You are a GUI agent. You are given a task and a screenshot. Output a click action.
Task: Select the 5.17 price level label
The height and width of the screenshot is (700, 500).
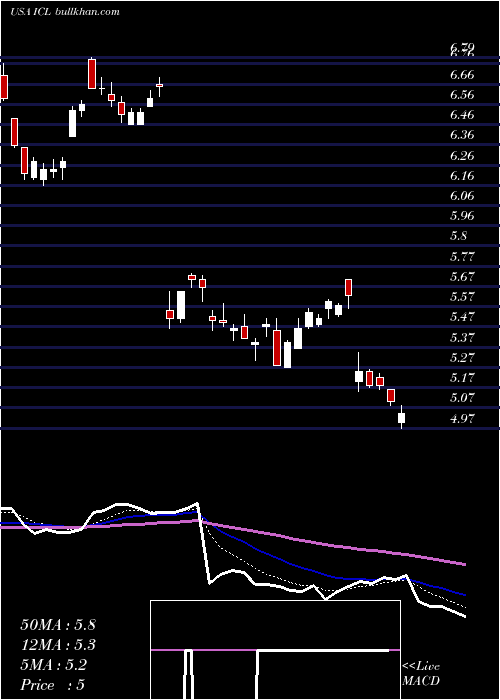[462, 378]
